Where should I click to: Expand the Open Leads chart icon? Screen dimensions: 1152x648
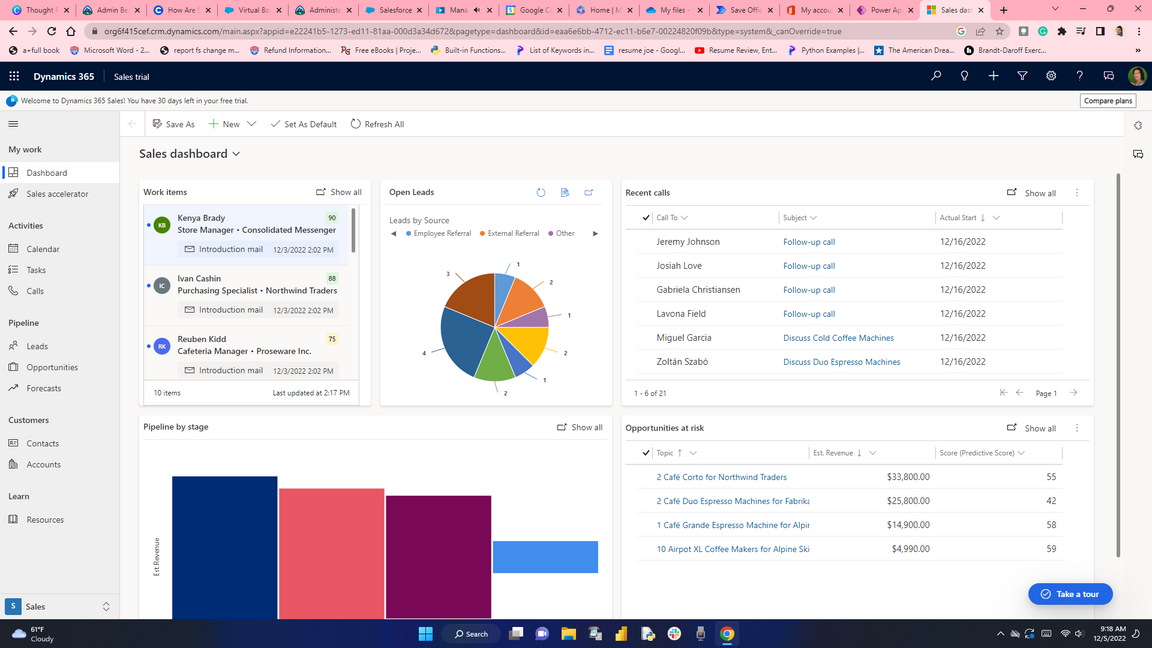click(588, 192)
